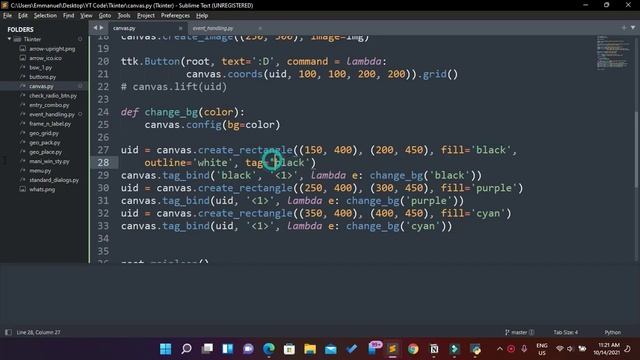The width and height of the screenshot is (640, 360).
Task: Go to previous tab with left arrow
Action: pos(95,28)
